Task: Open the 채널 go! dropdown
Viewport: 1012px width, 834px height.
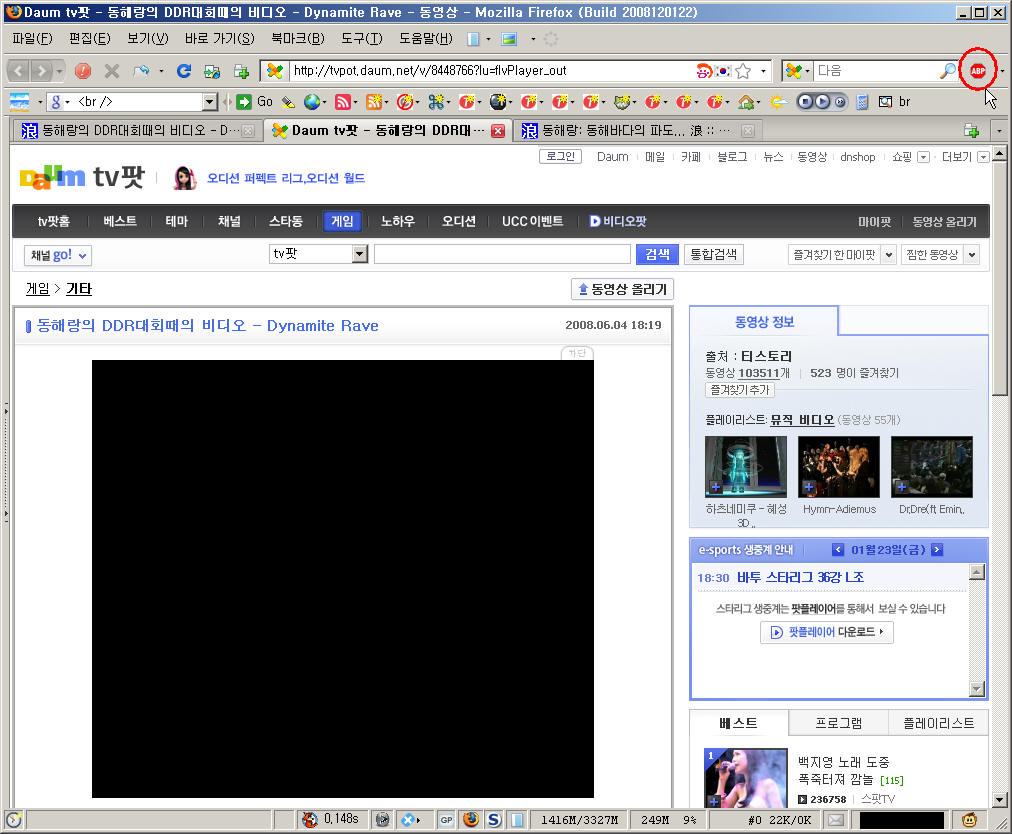Action: pyautogui.click(x=58, y=255)
